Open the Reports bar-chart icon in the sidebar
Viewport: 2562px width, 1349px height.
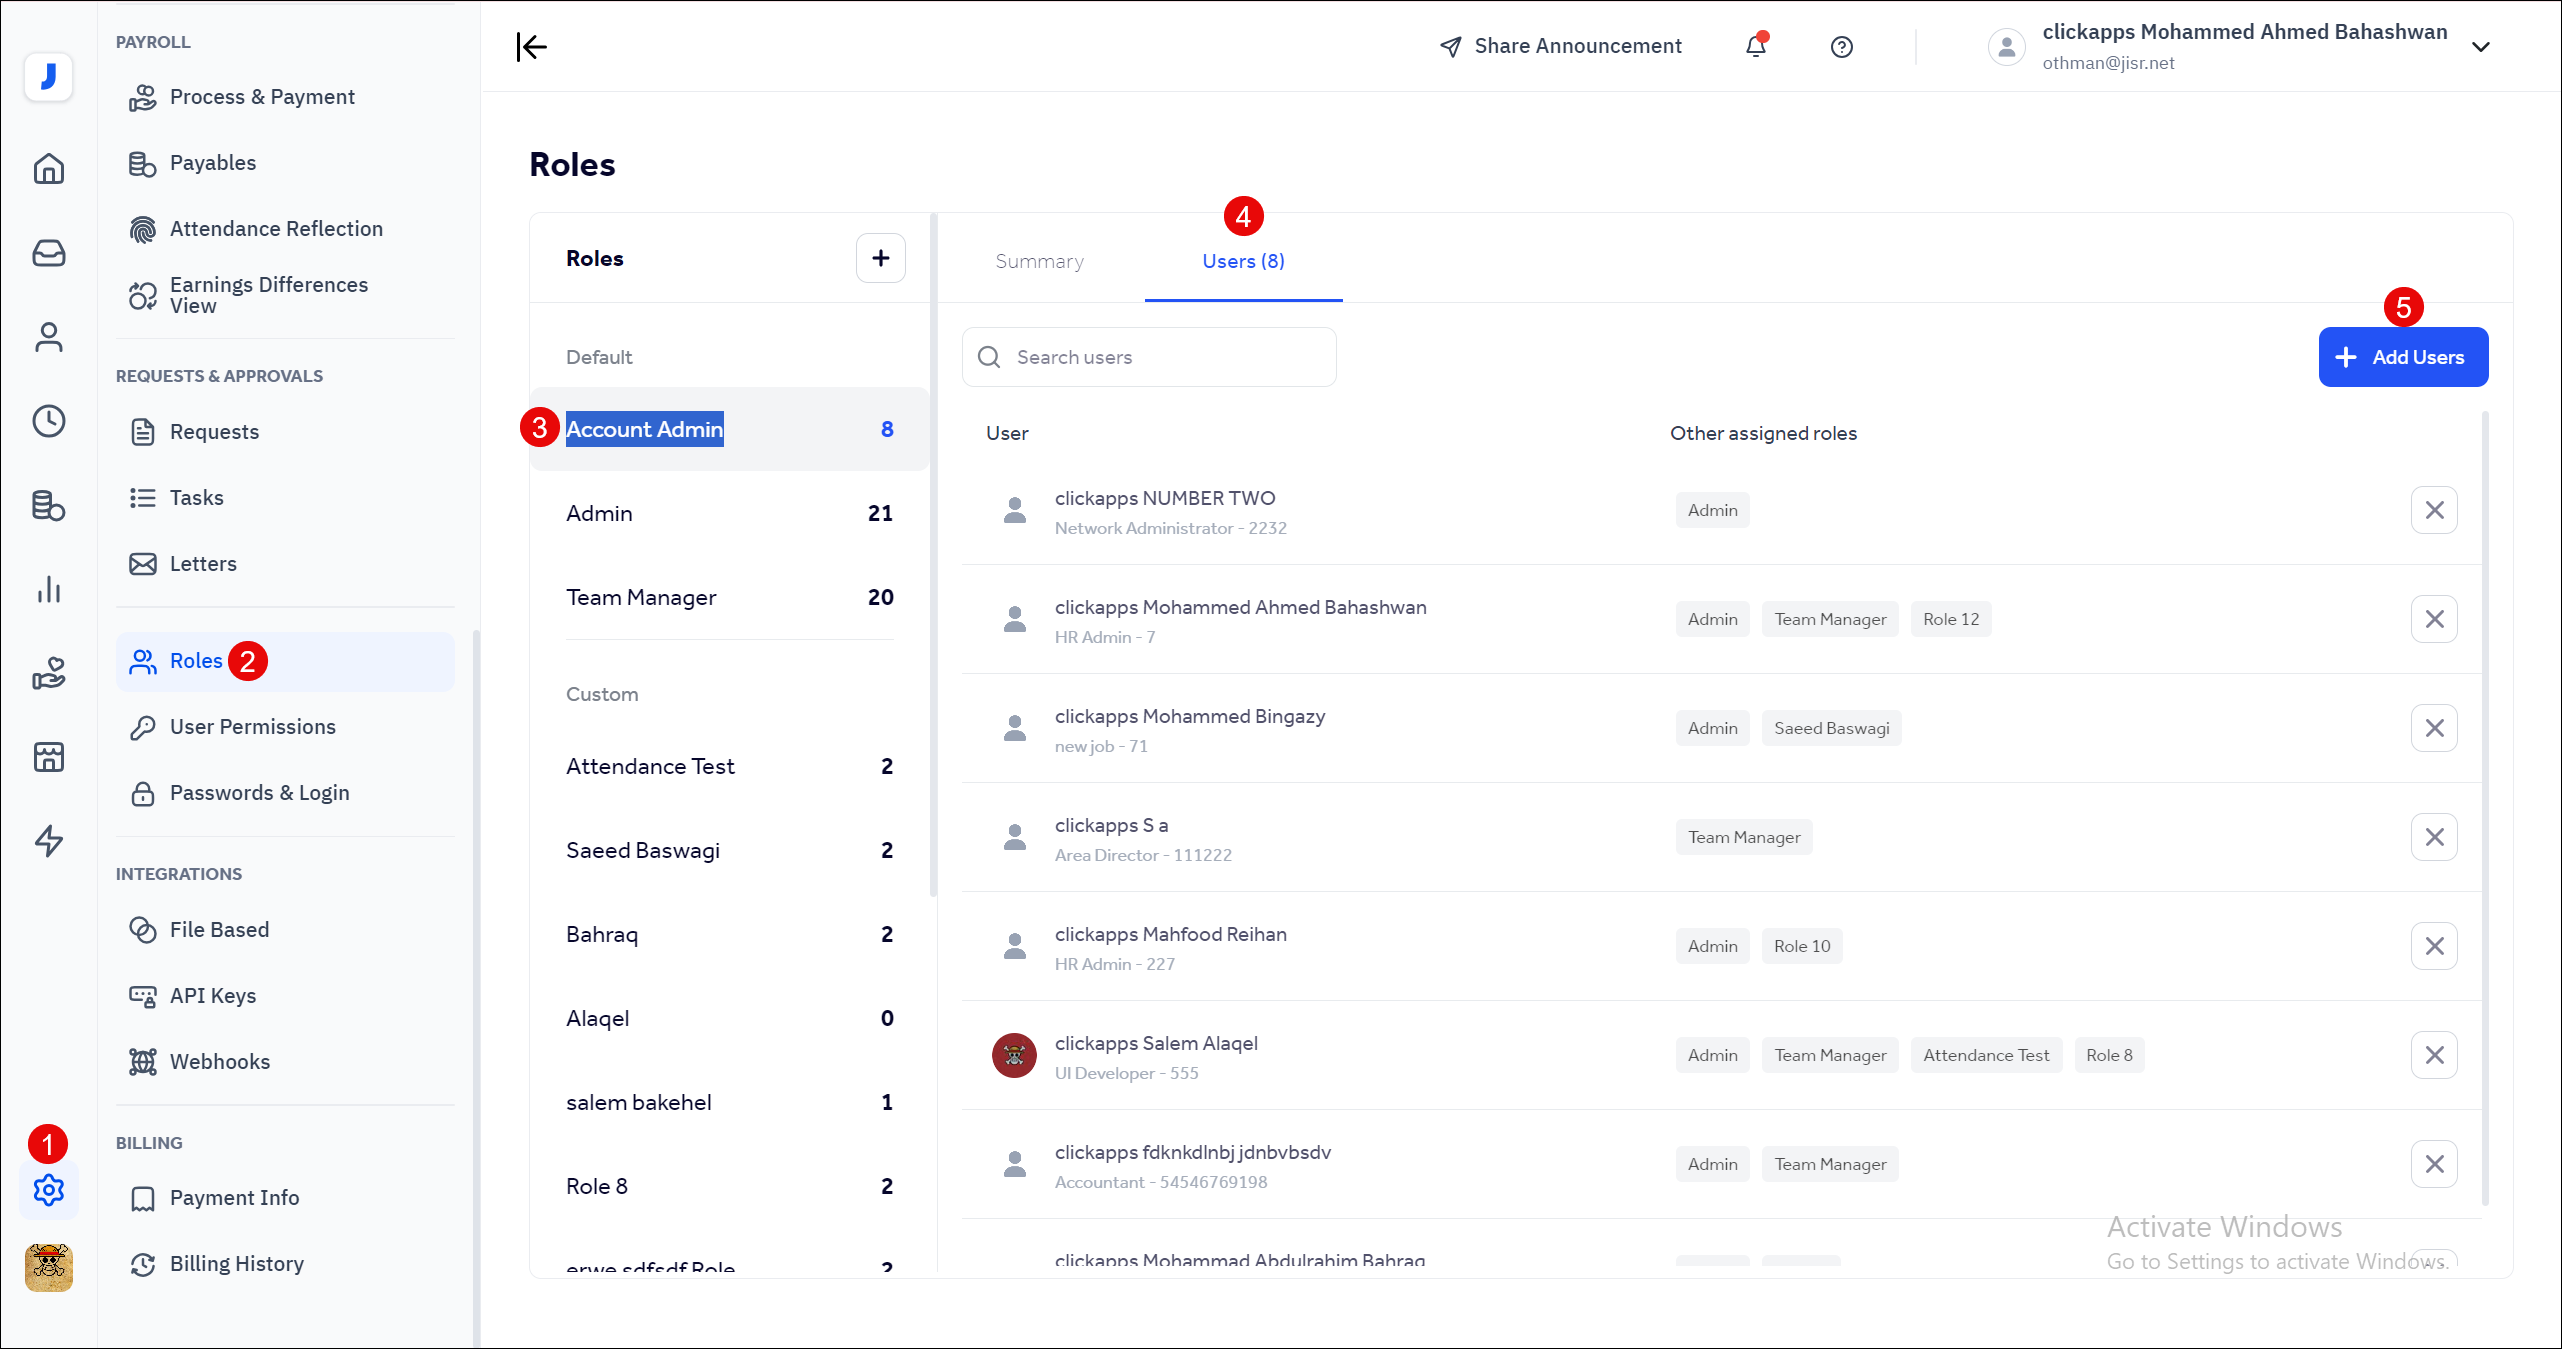(48, 589)
